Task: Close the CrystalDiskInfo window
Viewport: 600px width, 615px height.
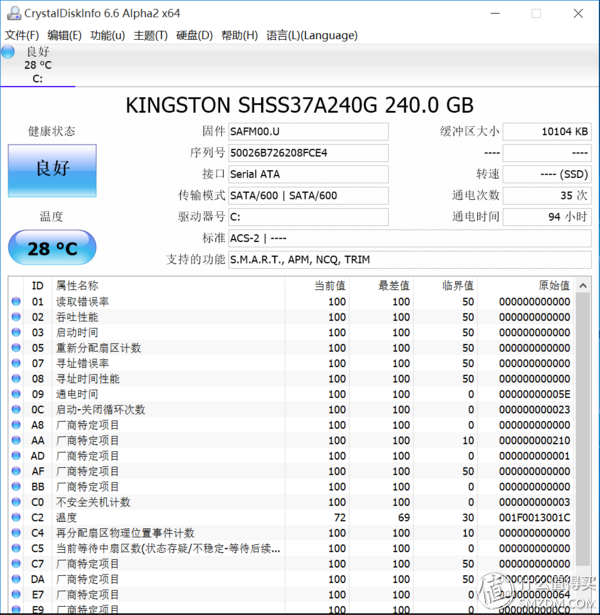Action: click(x=578, y=13)
